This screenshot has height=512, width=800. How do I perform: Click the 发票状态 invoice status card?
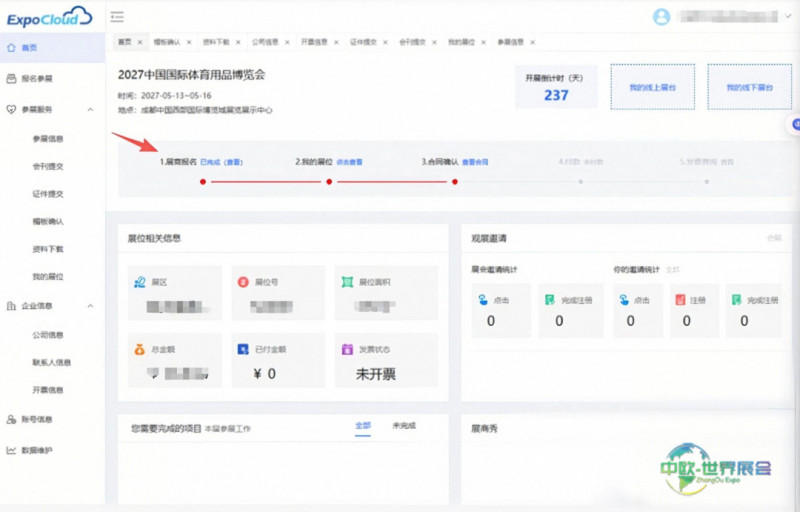coord(386,360)
